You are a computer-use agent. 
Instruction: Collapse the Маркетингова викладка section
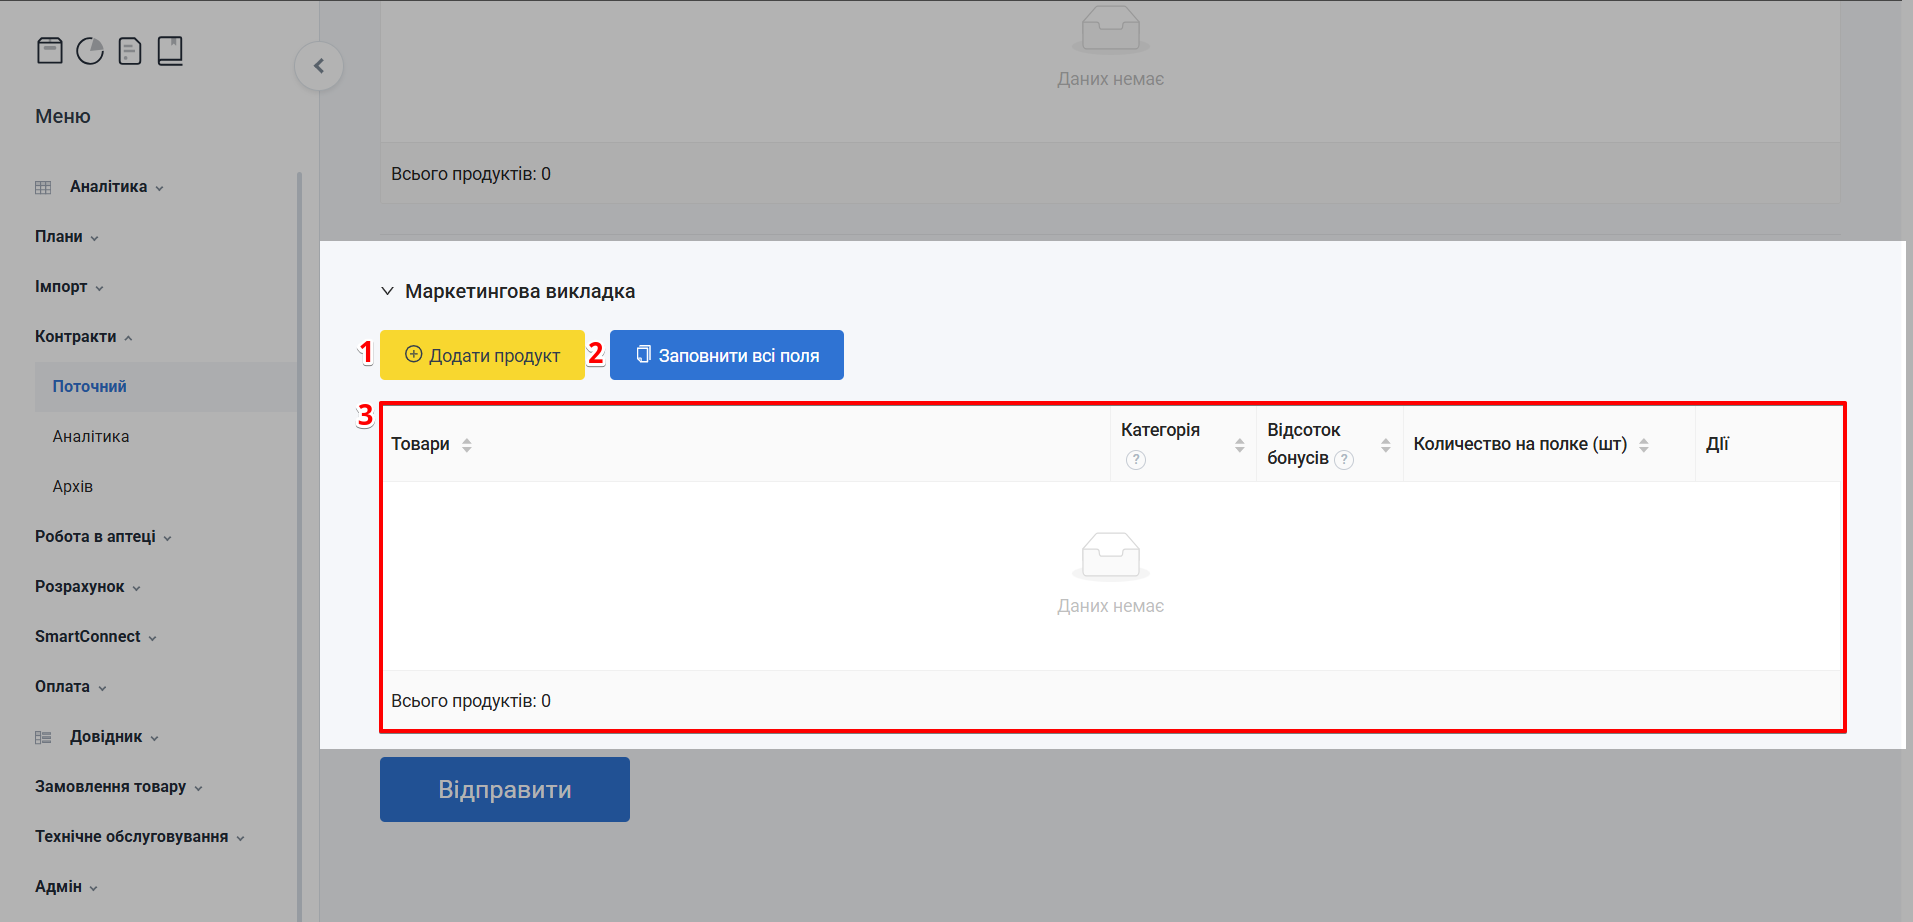click(387, 291)
